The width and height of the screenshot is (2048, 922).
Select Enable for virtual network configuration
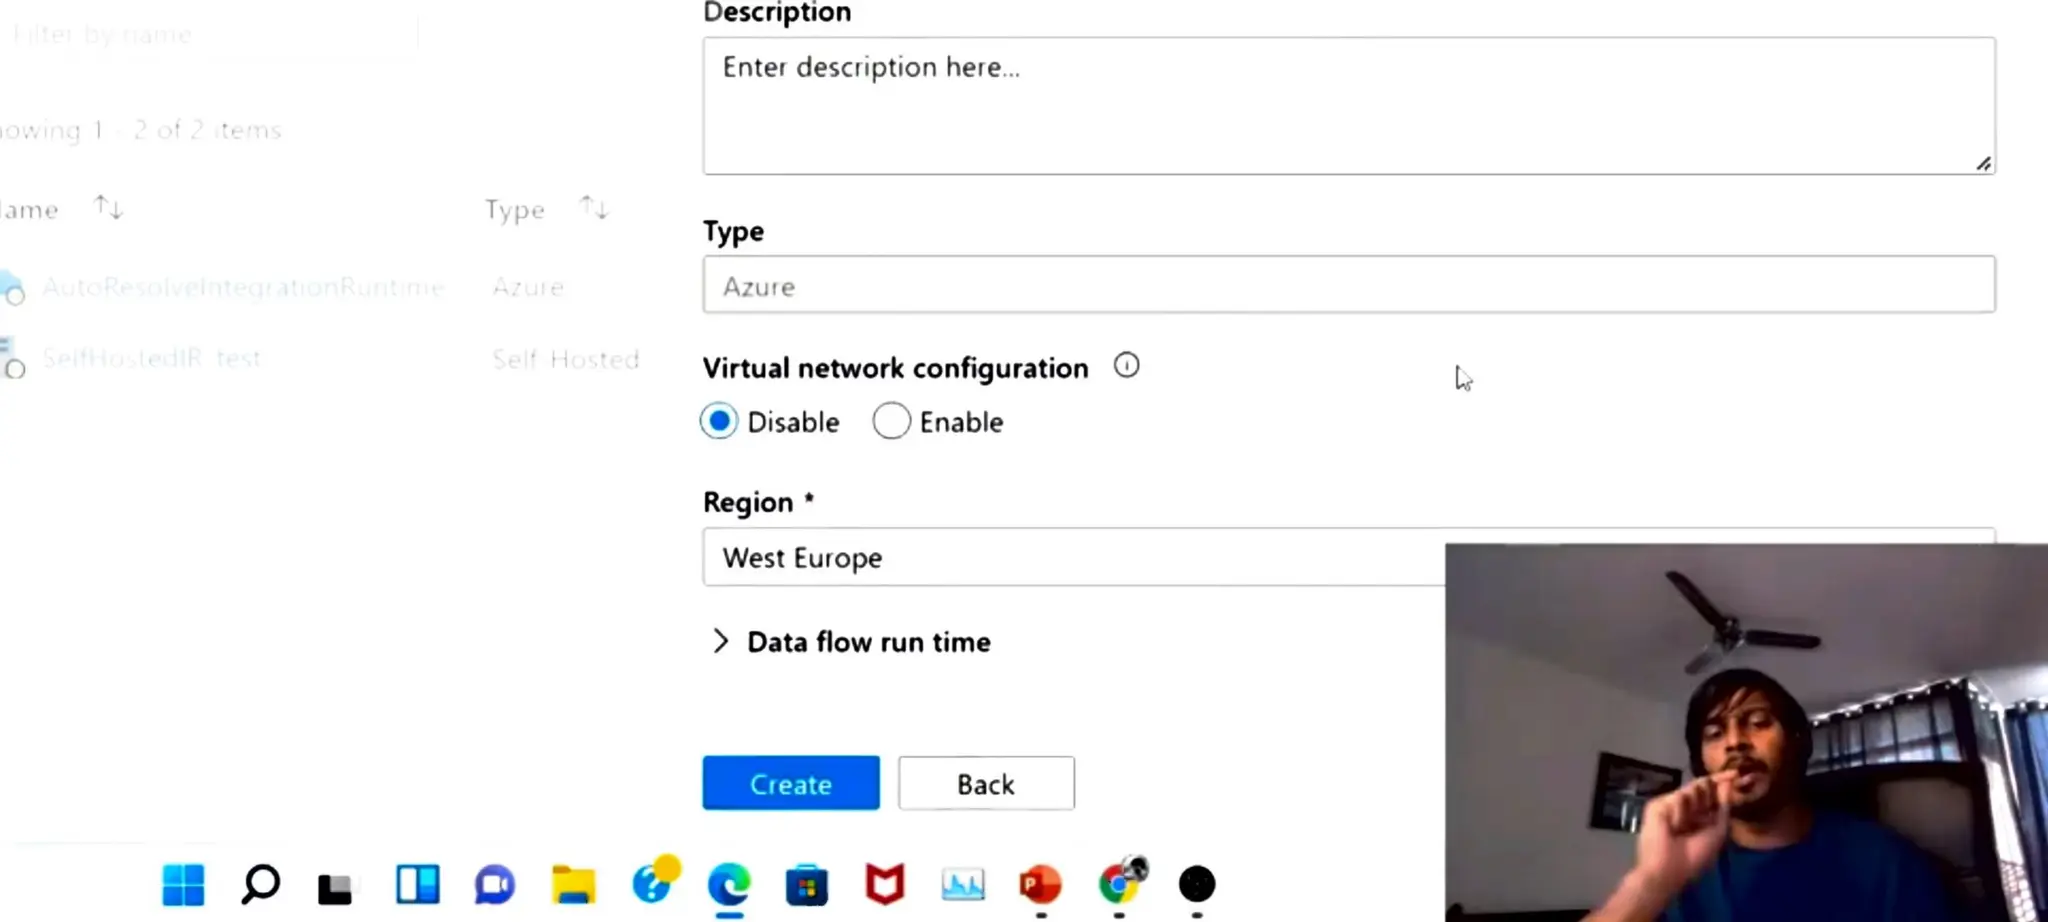891,422
